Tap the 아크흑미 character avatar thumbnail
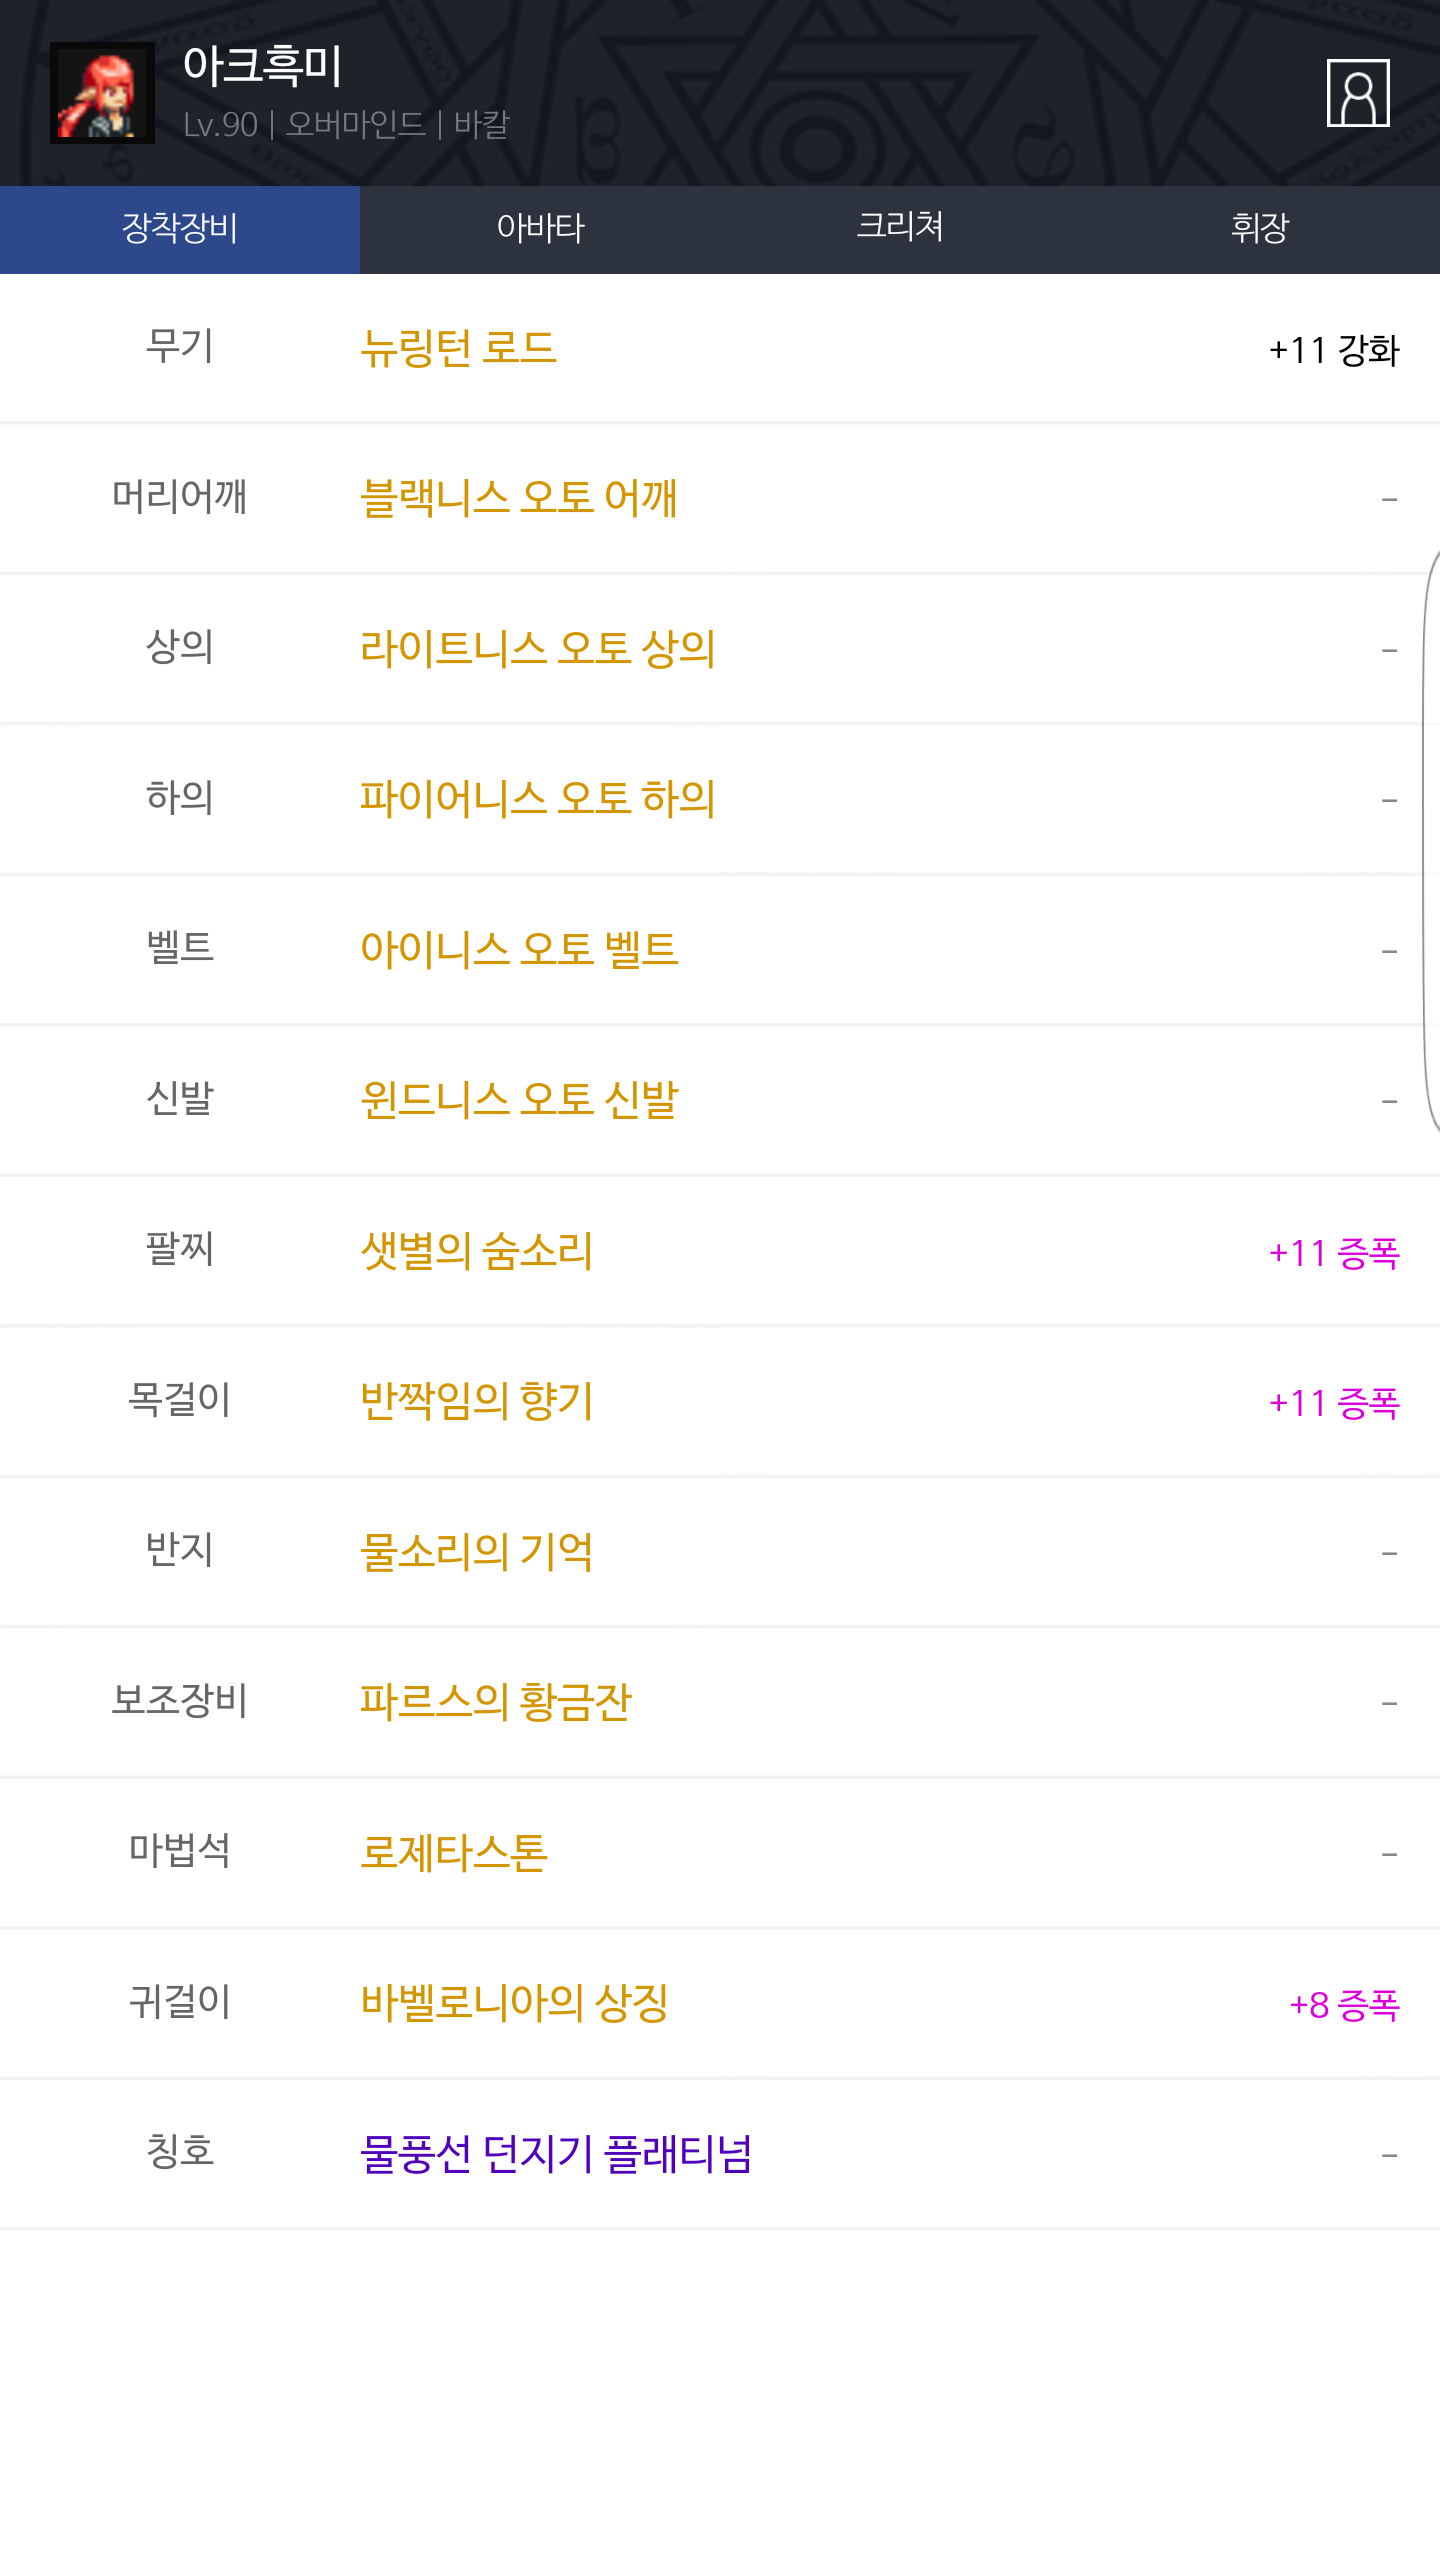 coord(102,93)
